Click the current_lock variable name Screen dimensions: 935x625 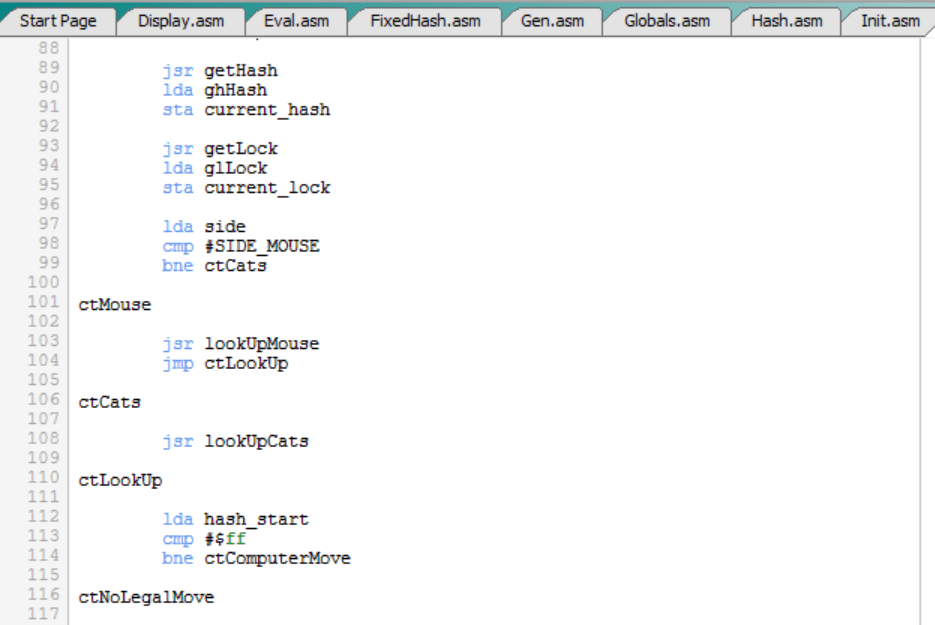pos(267,188)
